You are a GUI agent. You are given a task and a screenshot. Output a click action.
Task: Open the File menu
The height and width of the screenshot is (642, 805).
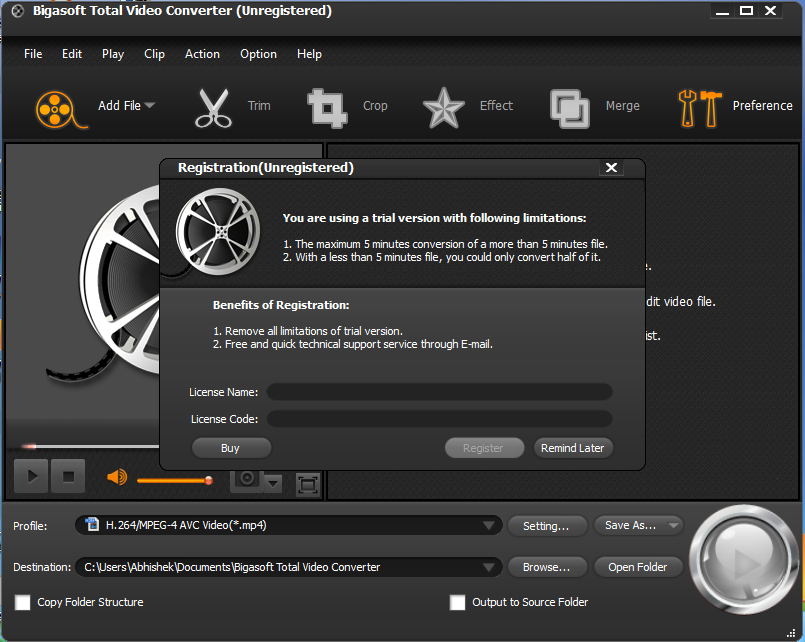tap(33, 54)
